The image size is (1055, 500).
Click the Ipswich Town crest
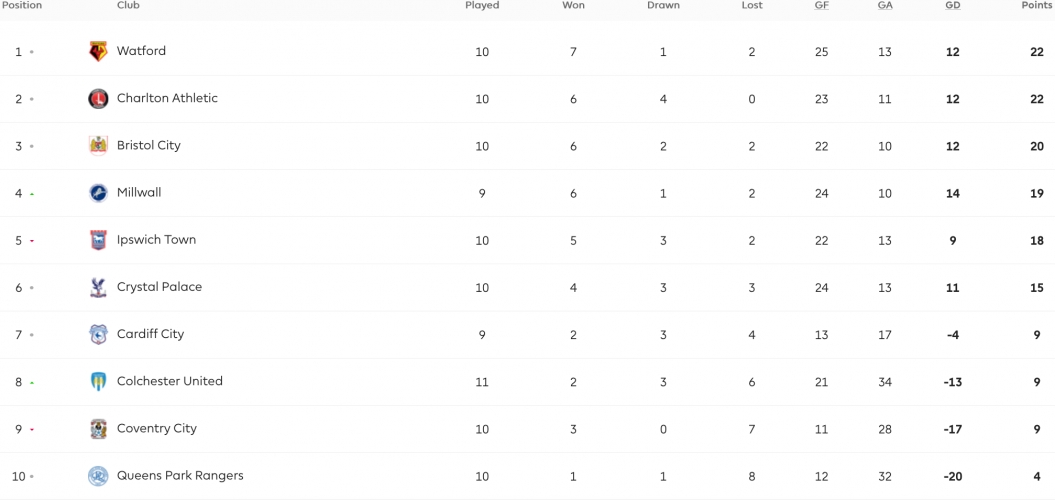pyautogui.click(x=98, y=240)
